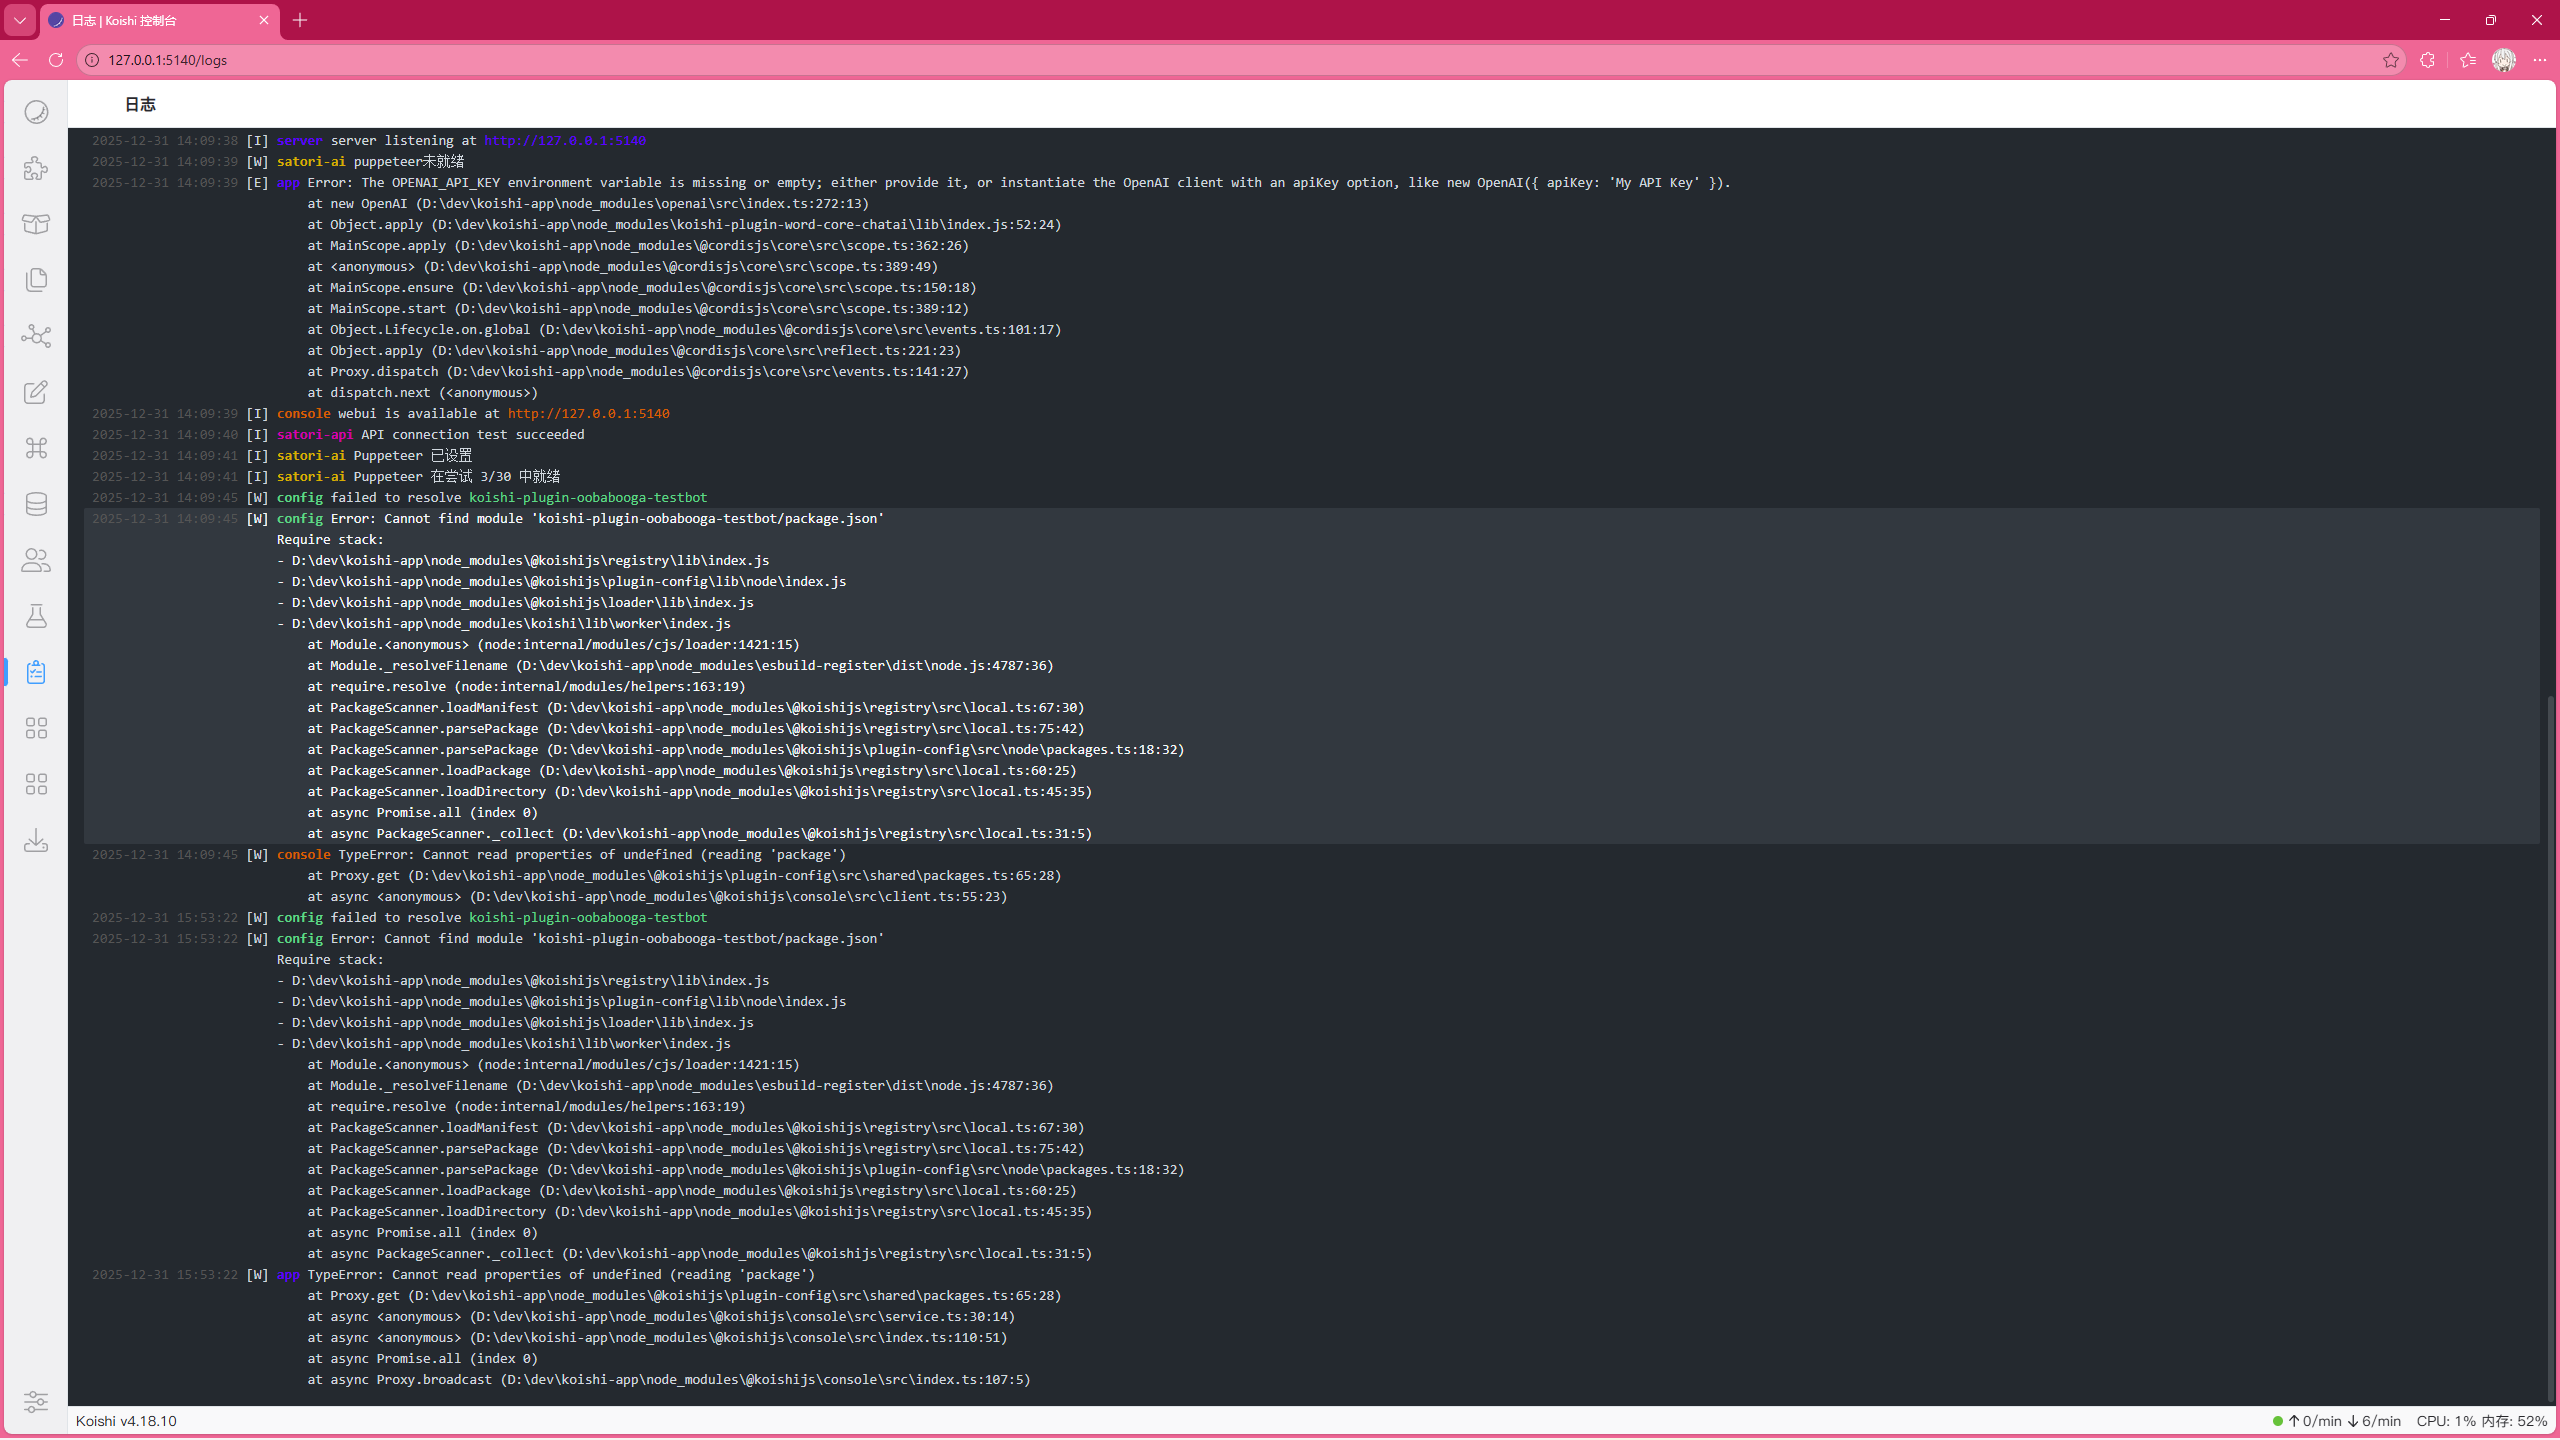Open the browser three-dot settings menu
Screen dimensions: 2560x1440
pos(2540,60)
